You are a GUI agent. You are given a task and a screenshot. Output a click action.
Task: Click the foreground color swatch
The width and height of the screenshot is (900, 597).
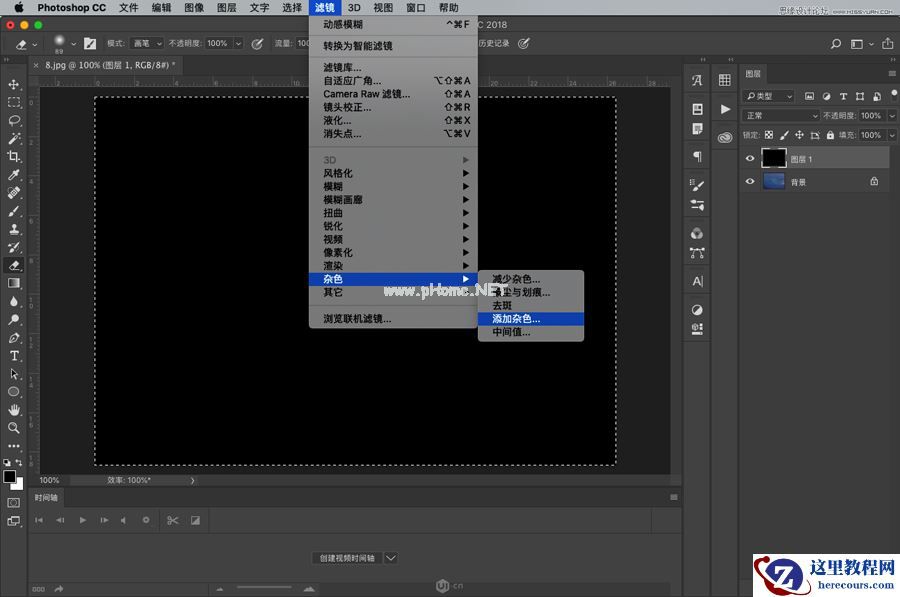(x=10, y=477)
